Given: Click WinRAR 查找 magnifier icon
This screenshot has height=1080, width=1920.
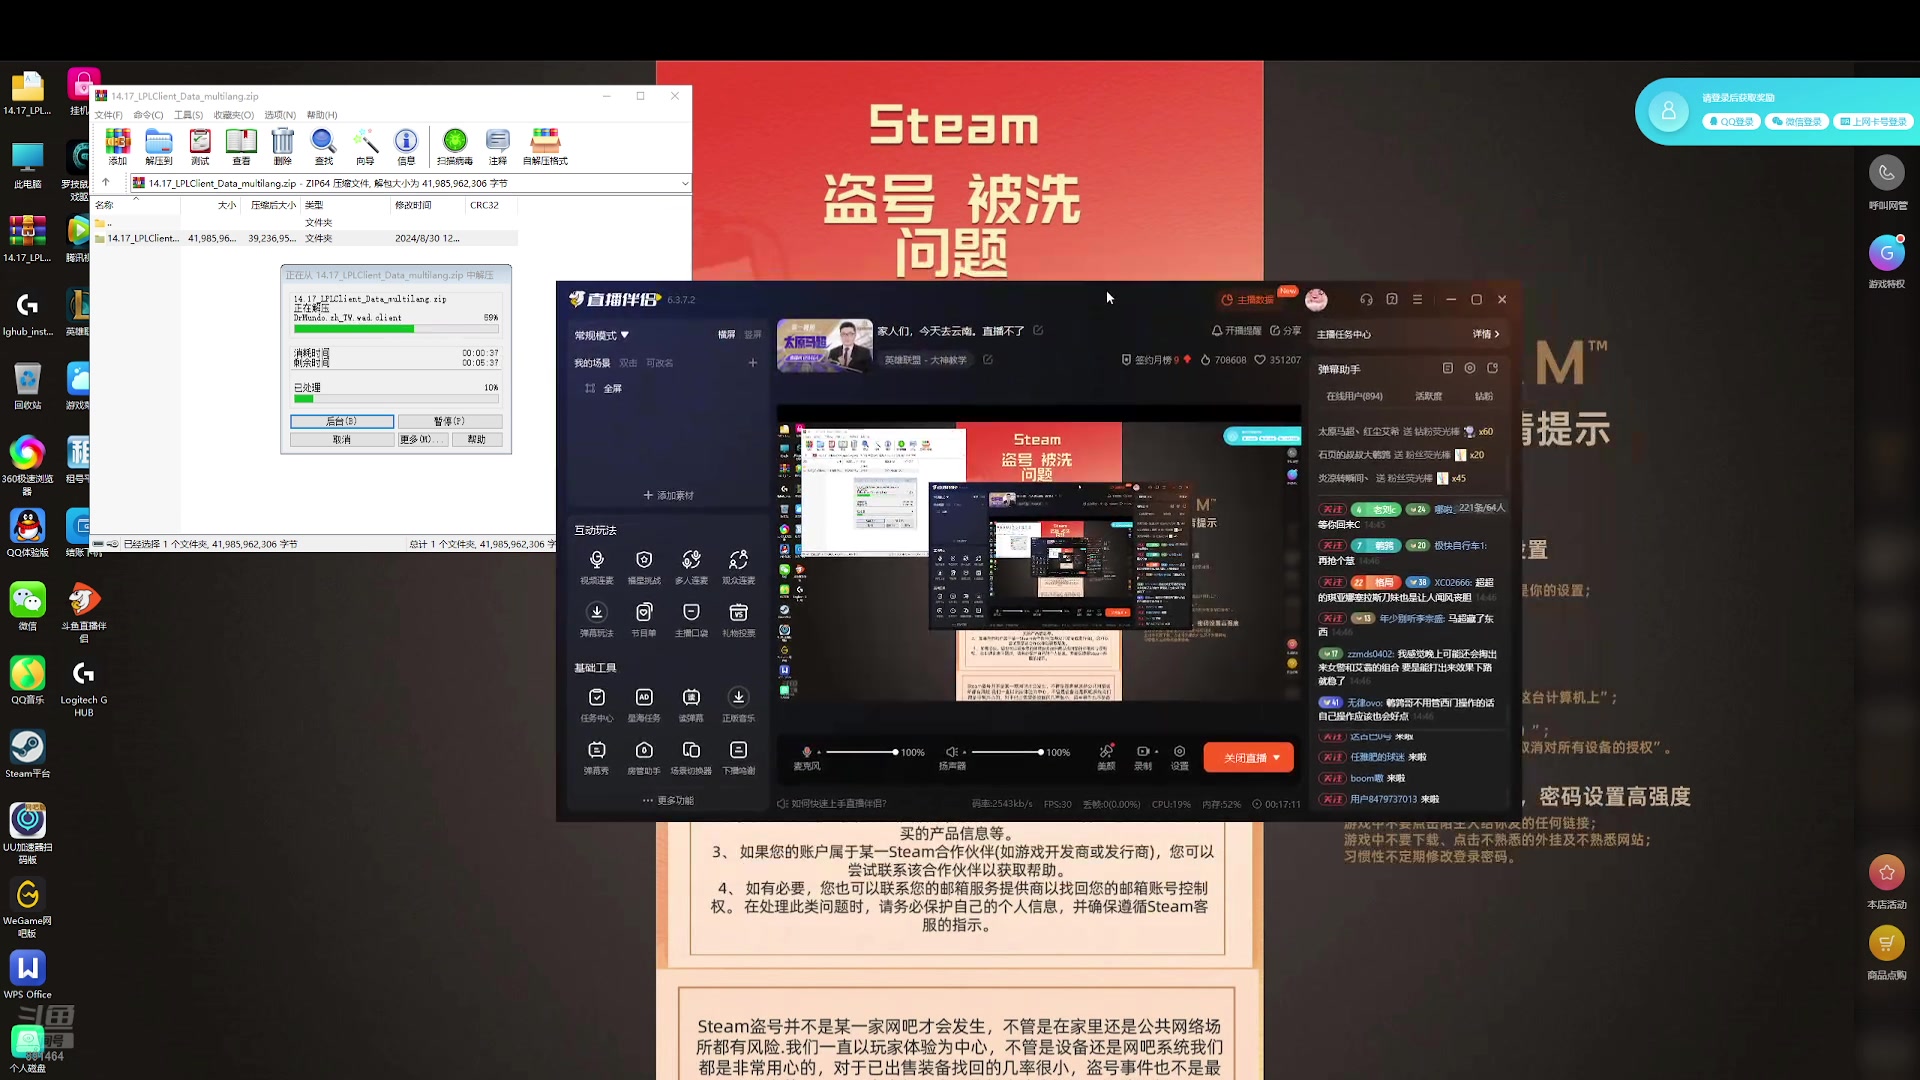Looking at the screenshot, I should click(324, 146).
